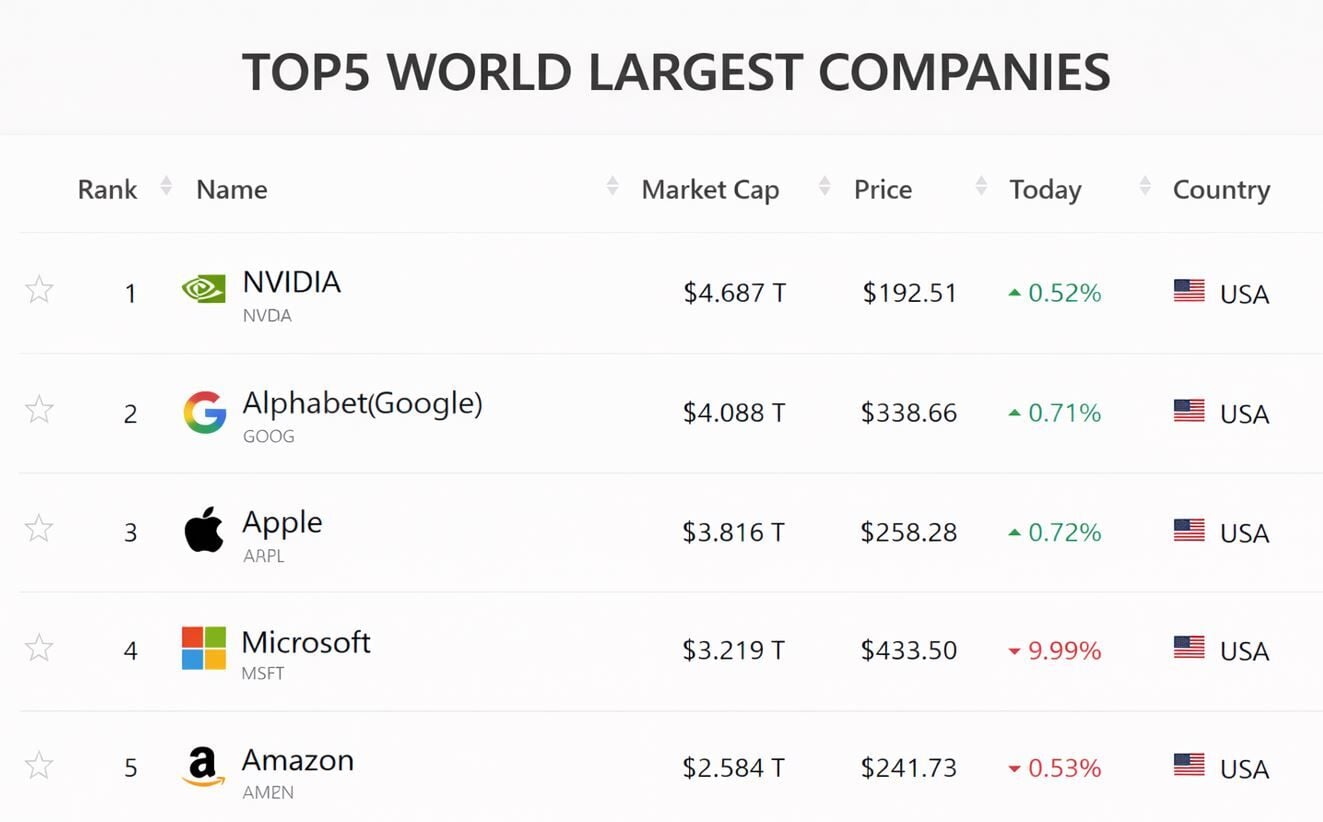Viewport: 1323px width, 822px height.
Task: Star NVIDIA as a favorite
Action: pos(39,290)
